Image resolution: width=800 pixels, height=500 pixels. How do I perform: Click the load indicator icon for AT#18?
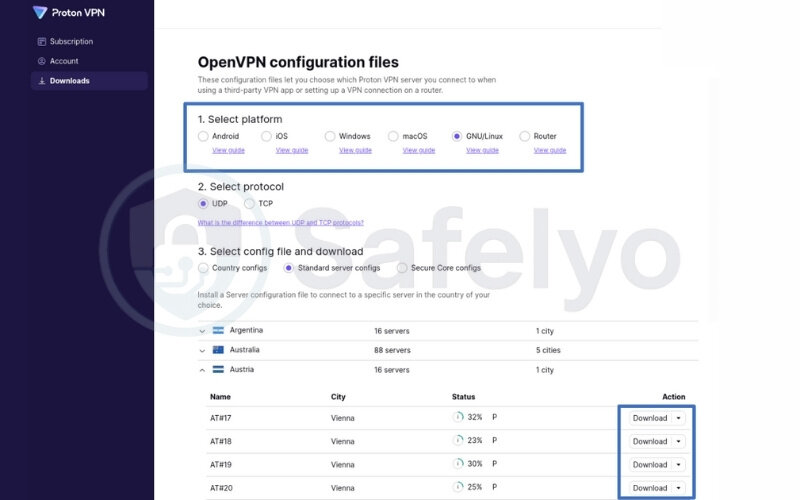(458, 440)
